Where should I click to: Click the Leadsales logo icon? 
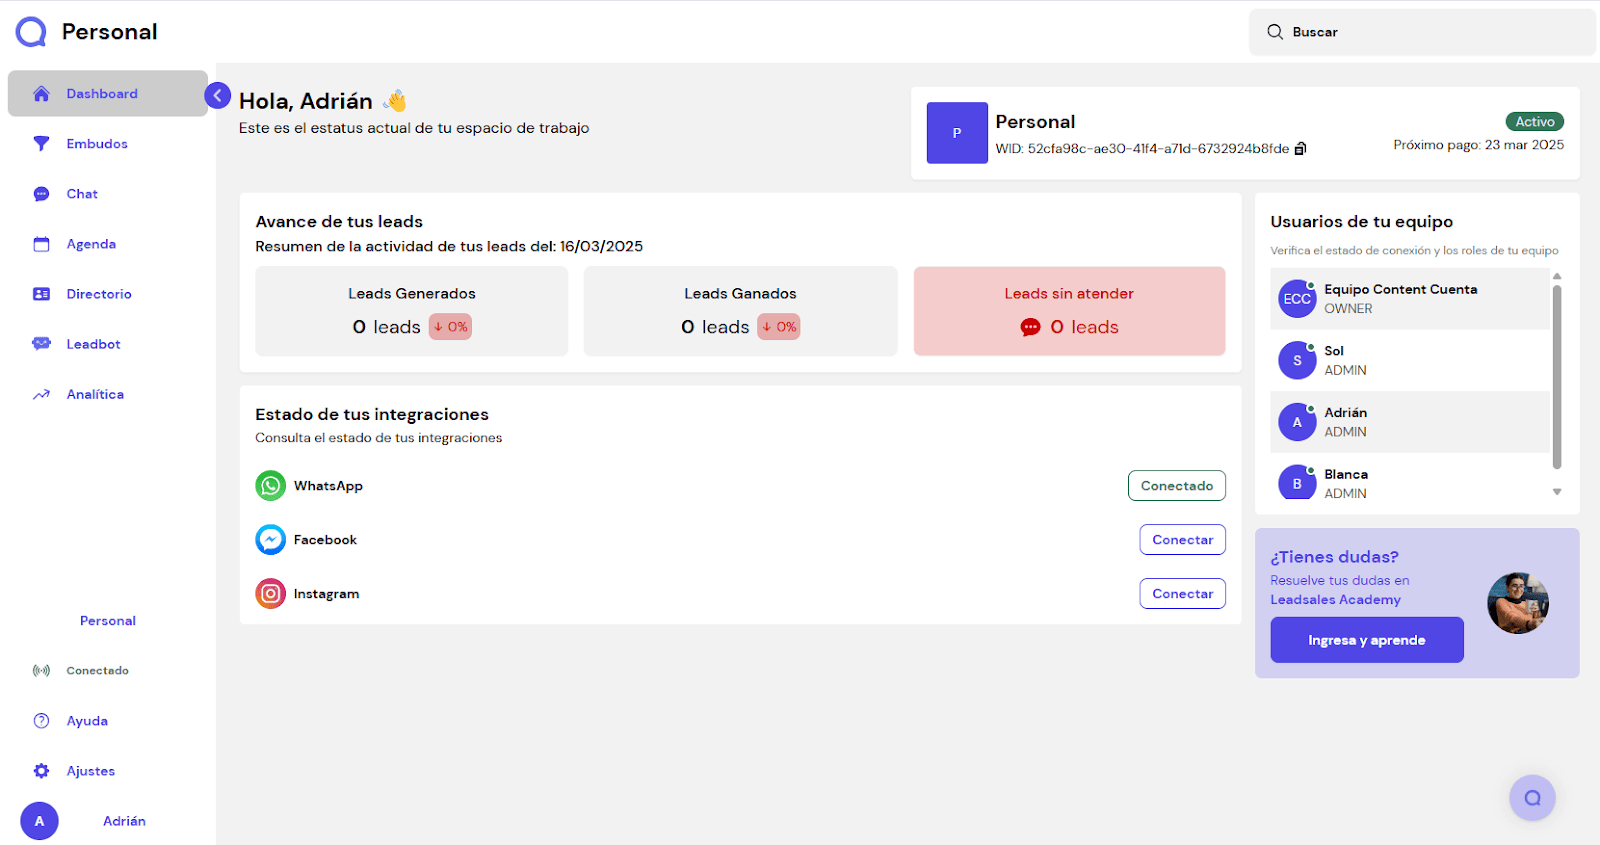[x=31, y=32]
